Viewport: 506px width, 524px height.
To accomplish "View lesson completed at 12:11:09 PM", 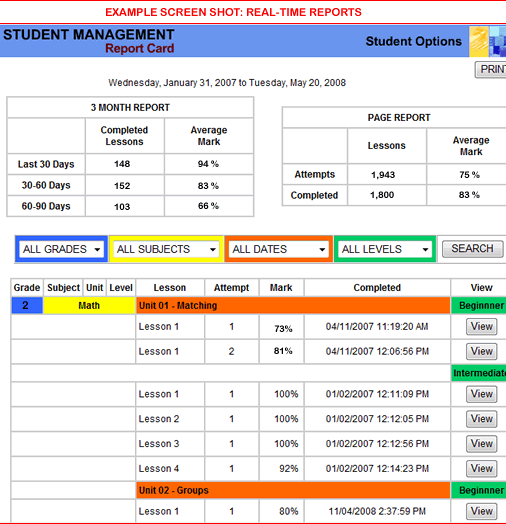I will pos(482,394).
